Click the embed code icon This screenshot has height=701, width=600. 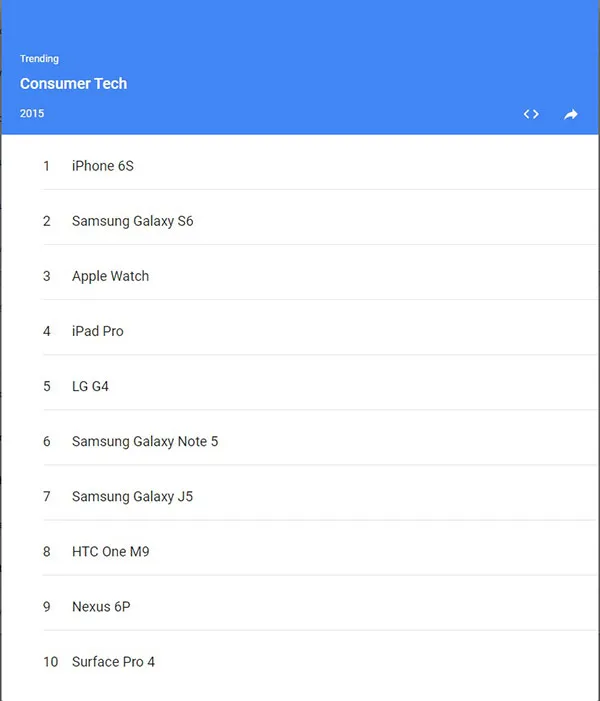pyautogui.click(x=531, y=114)
